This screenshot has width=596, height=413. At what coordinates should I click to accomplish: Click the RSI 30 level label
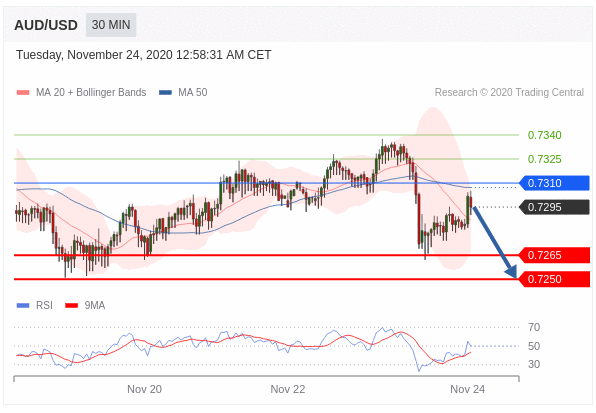click(x=534, y=364)
